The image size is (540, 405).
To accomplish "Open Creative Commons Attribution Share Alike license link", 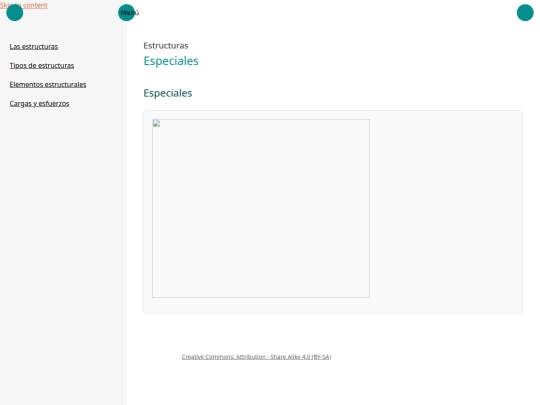I will (256, 357).
